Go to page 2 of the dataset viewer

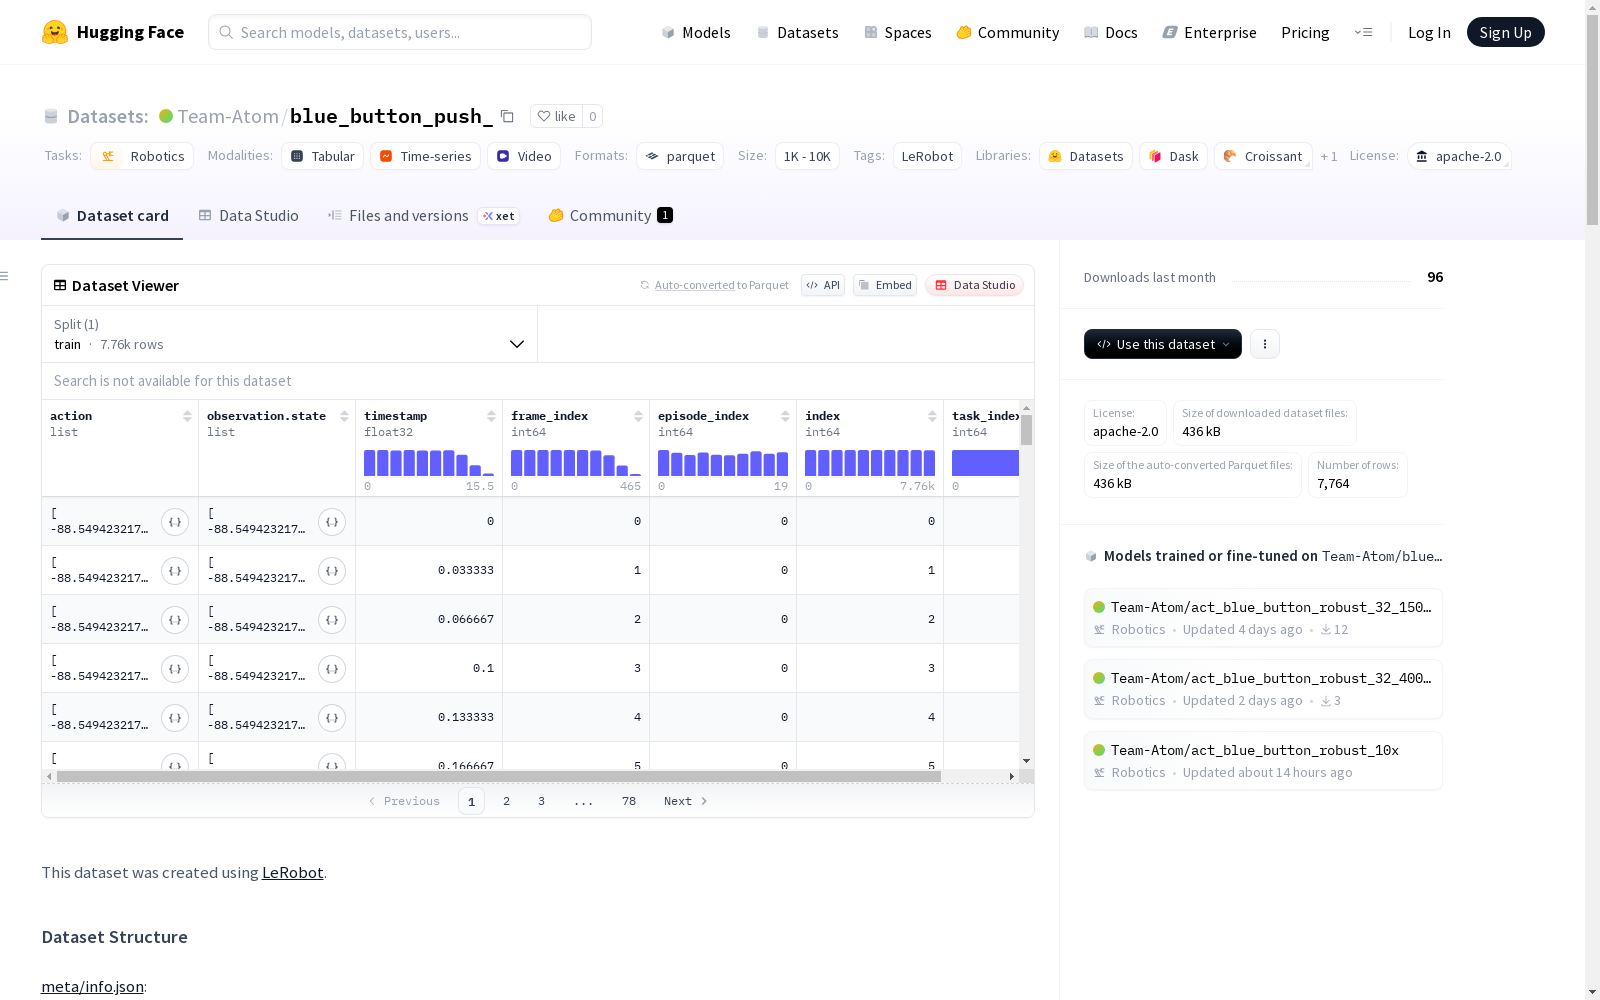[x=507, y=801]
